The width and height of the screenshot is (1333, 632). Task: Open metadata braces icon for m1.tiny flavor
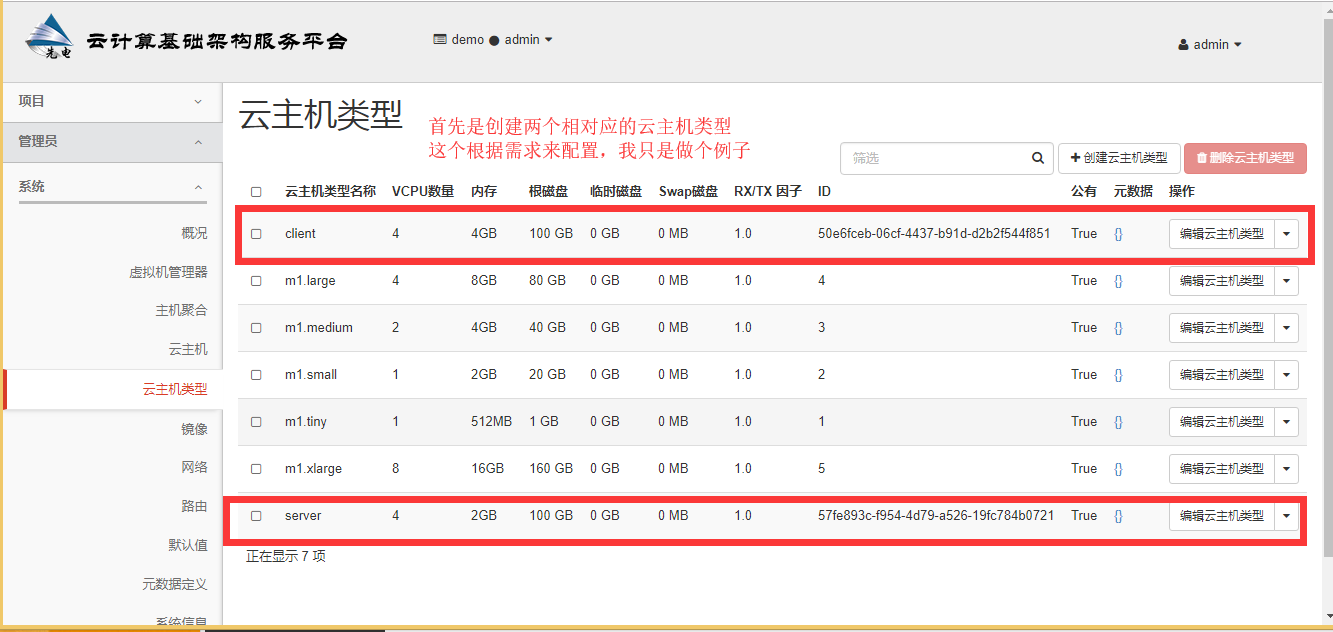coord(1118,422)
